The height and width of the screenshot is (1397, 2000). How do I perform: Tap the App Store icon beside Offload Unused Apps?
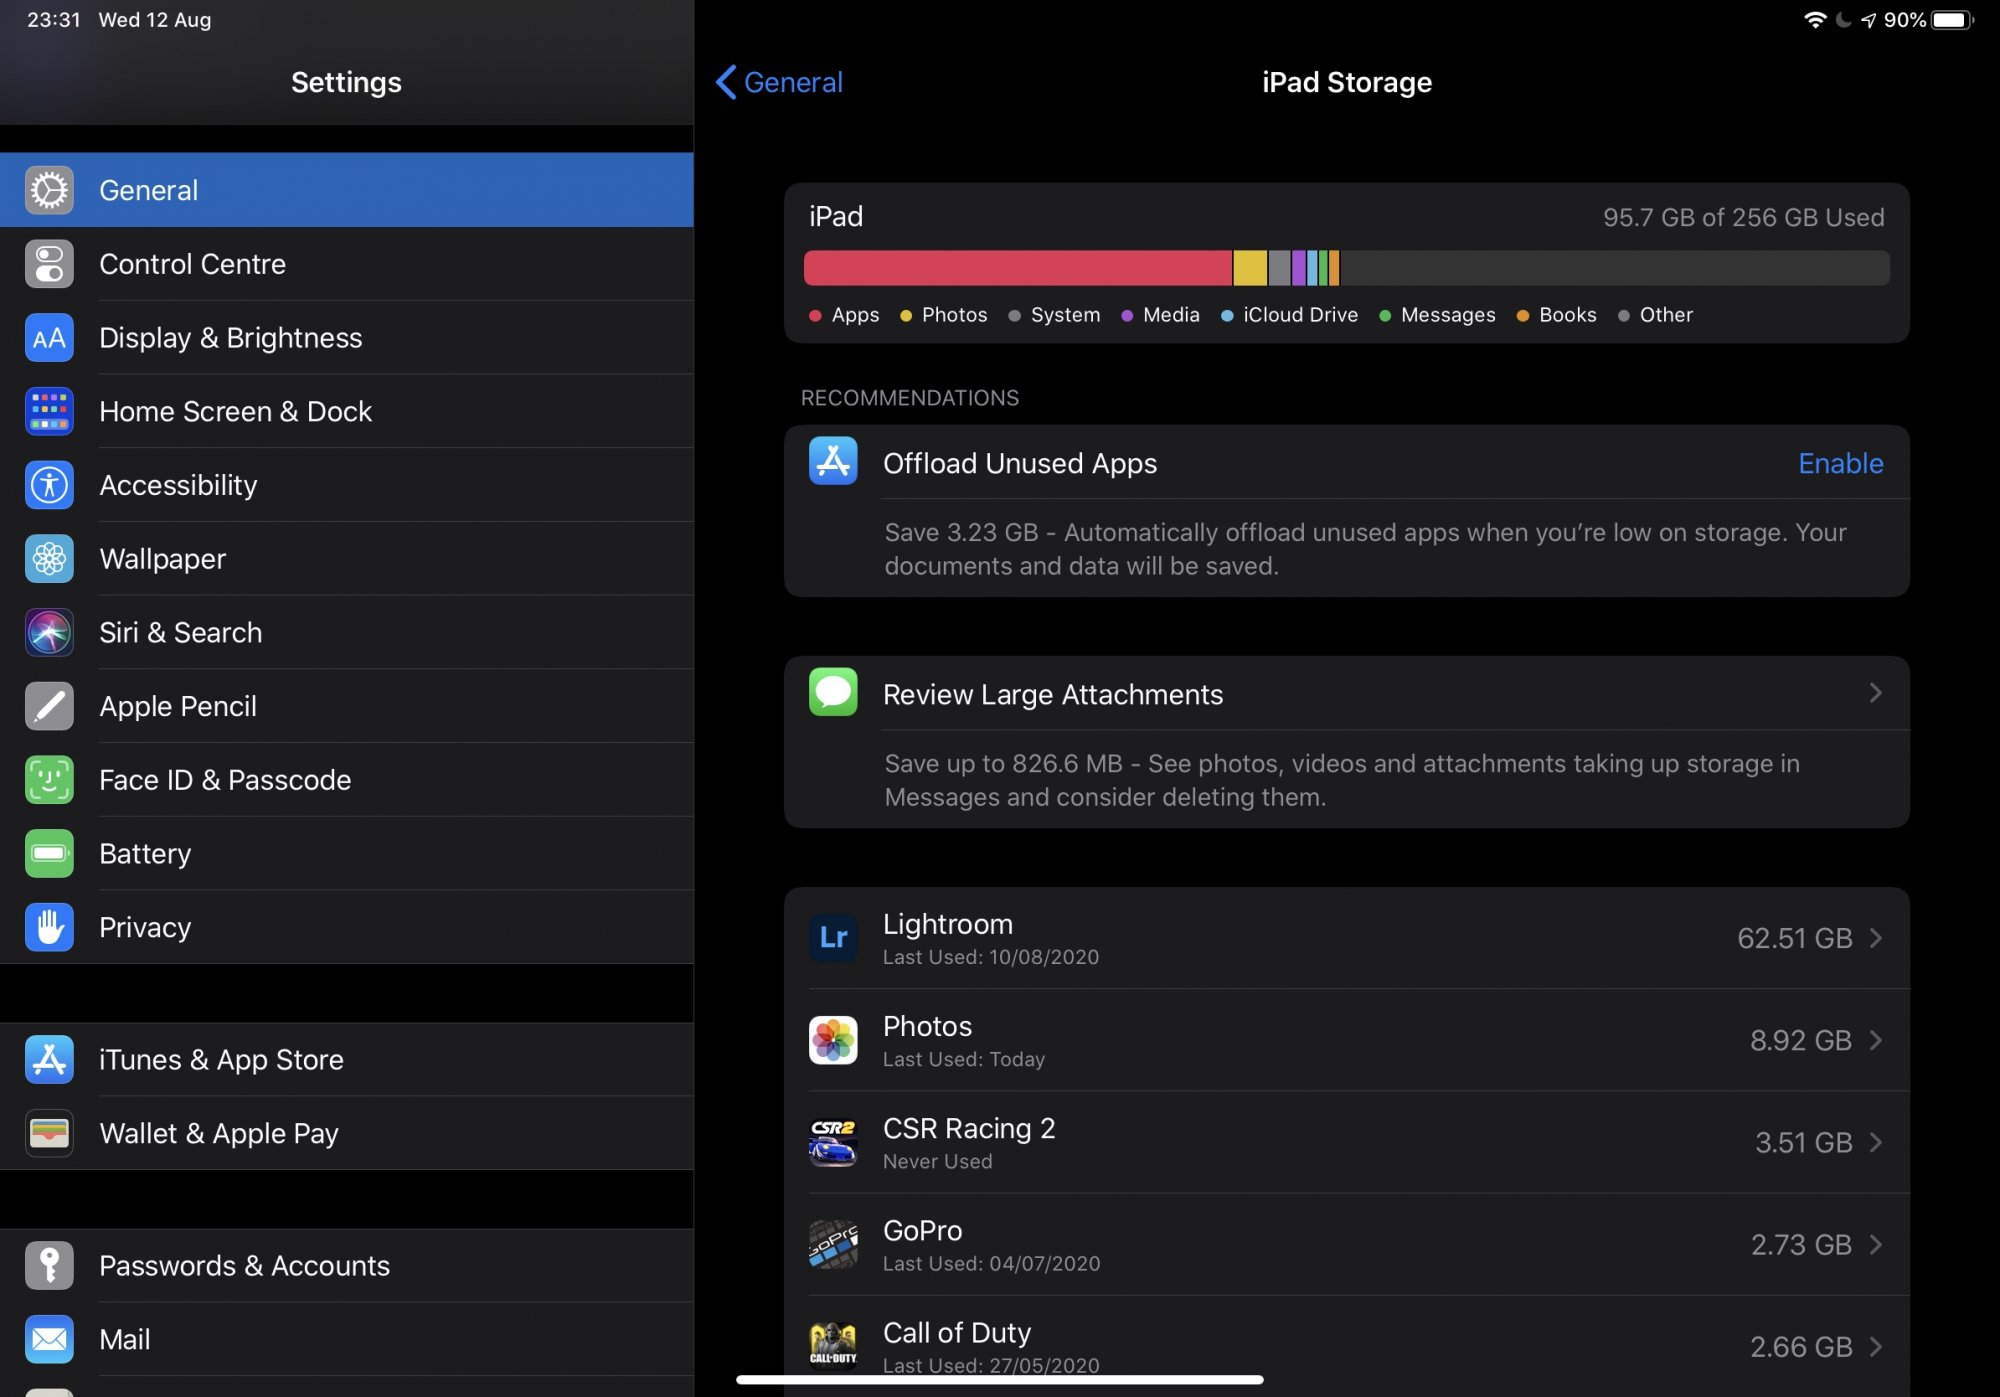point(833,461)
